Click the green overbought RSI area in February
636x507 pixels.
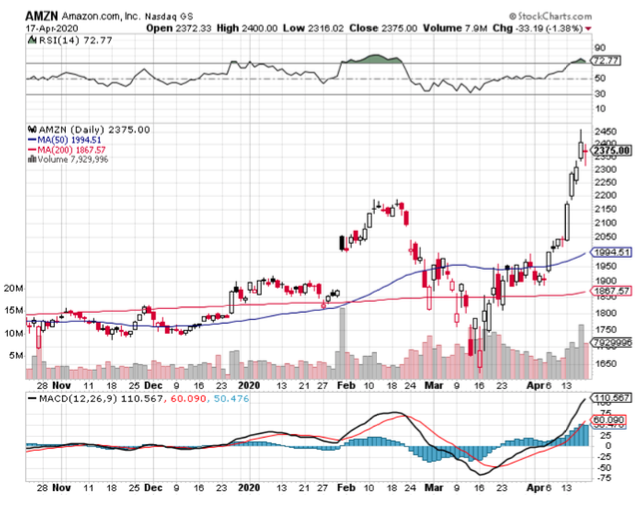374,59
